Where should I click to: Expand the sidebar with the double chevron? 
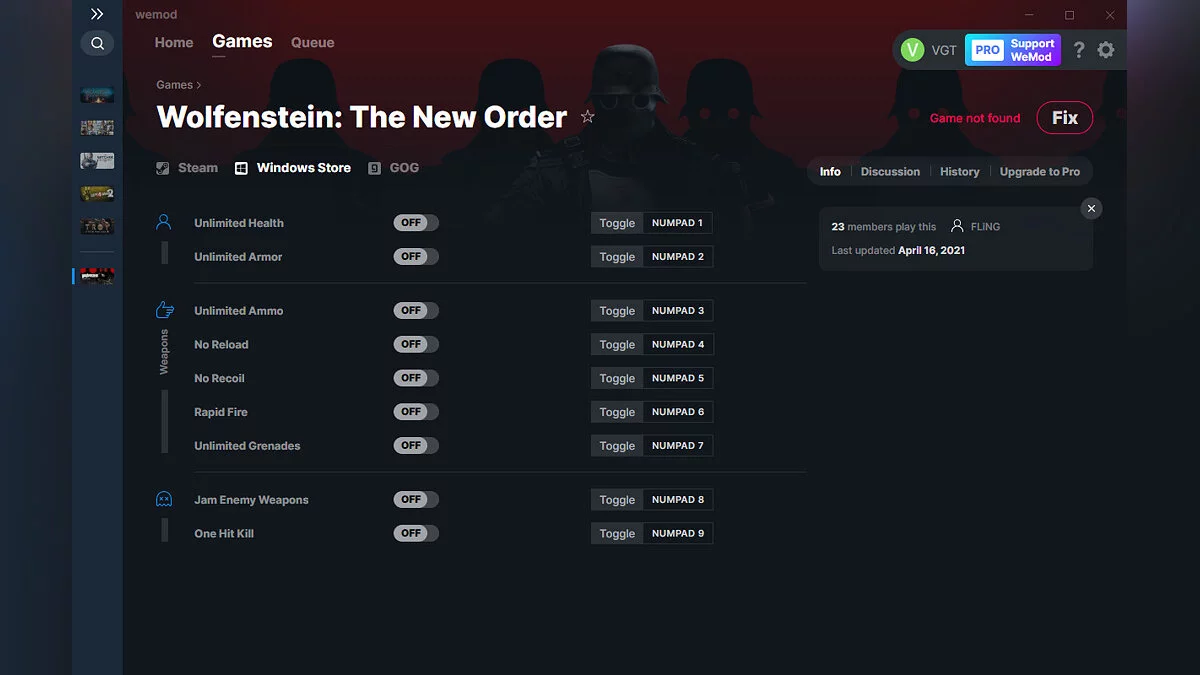pos(97,14)
